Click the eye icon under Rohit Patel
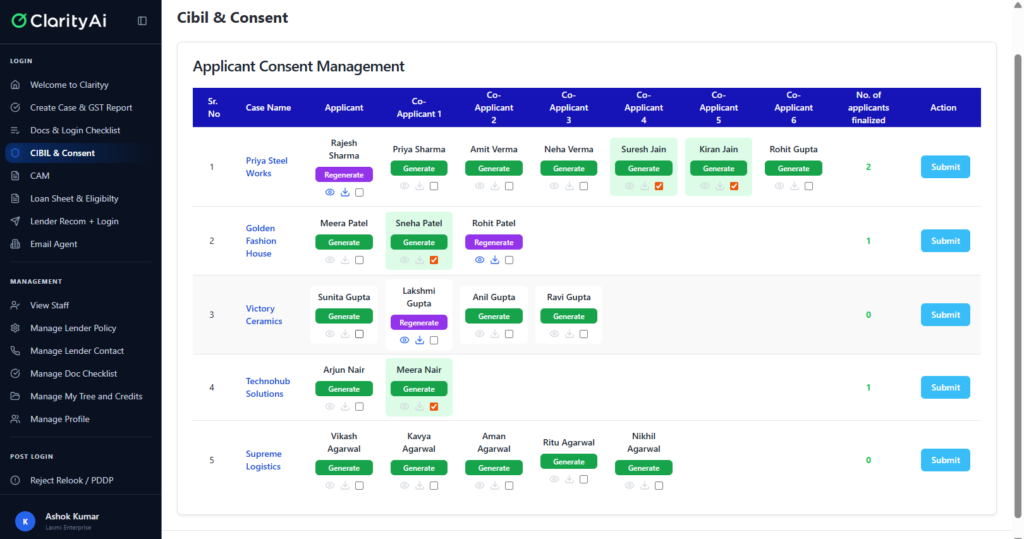The height and width of the screenshot is (539, 1024). coord(479,260)
